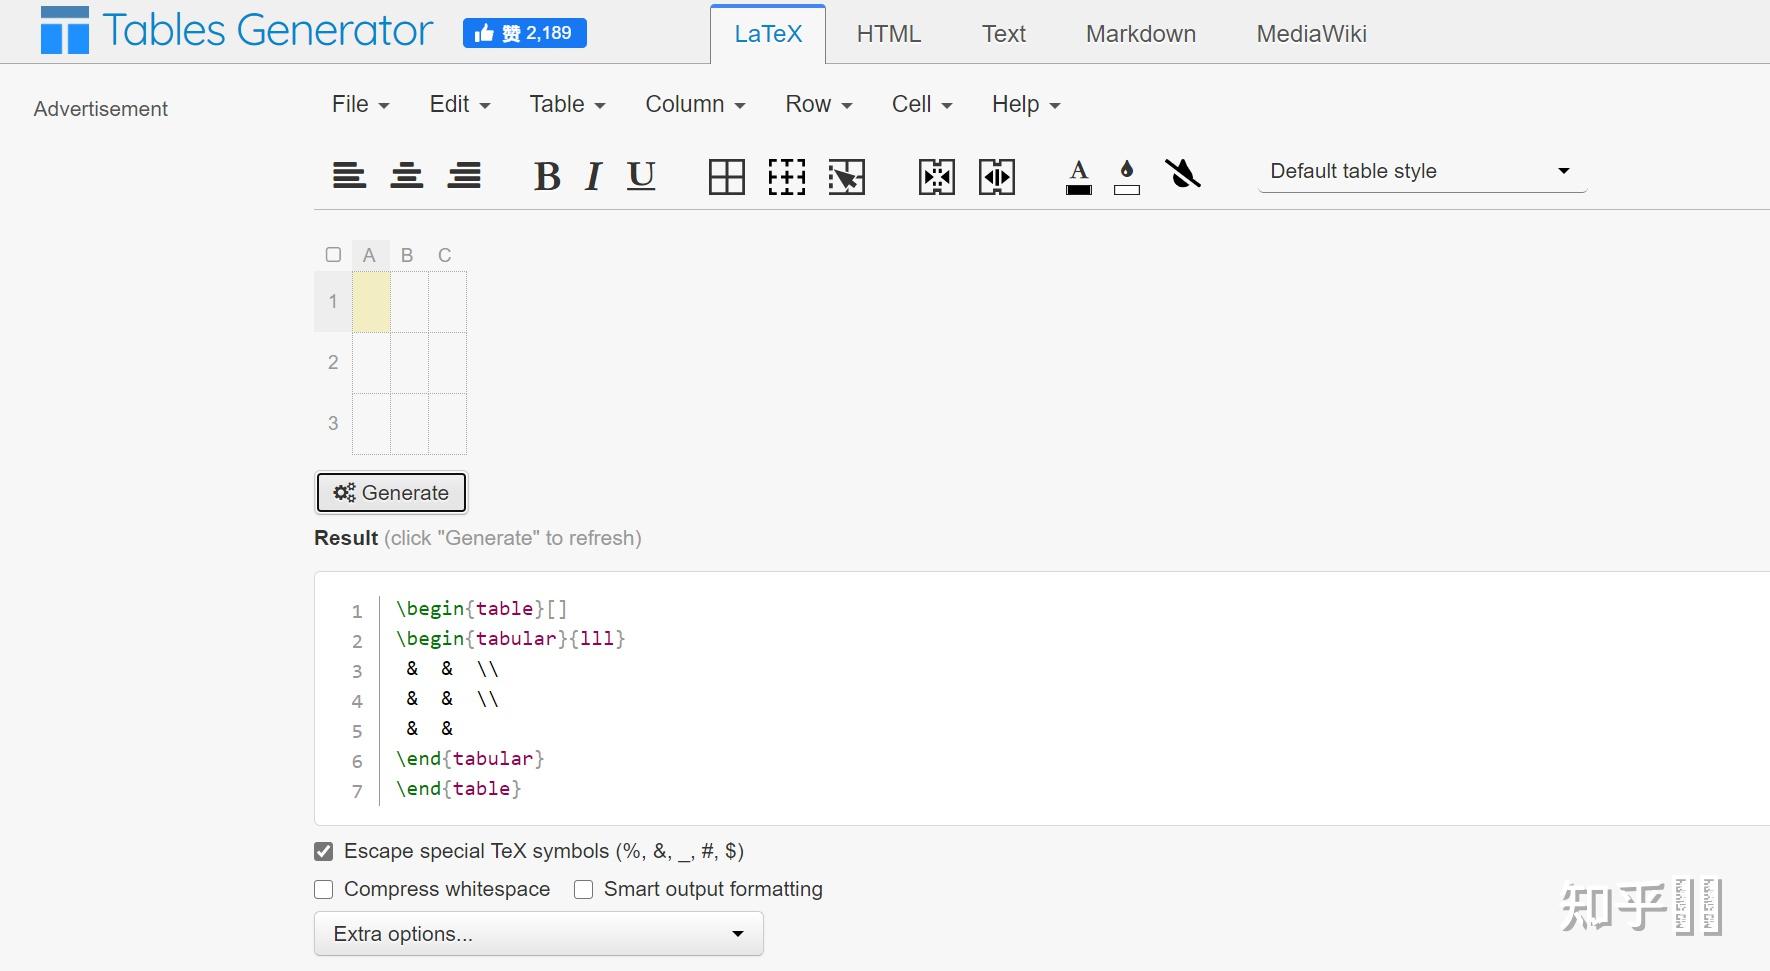Toggle bold formatting
Screen dimensions: 1770x971
547,177
